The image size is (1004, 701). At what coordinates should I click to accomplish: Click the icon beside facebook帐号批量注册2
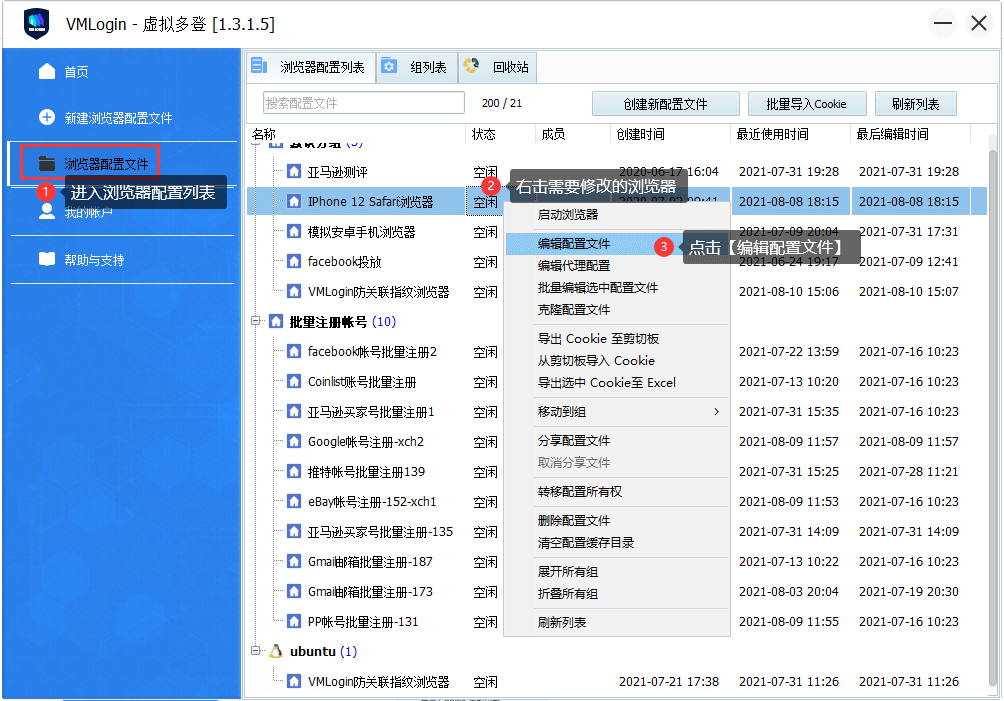pyautogui.click(x=294, y=351)
